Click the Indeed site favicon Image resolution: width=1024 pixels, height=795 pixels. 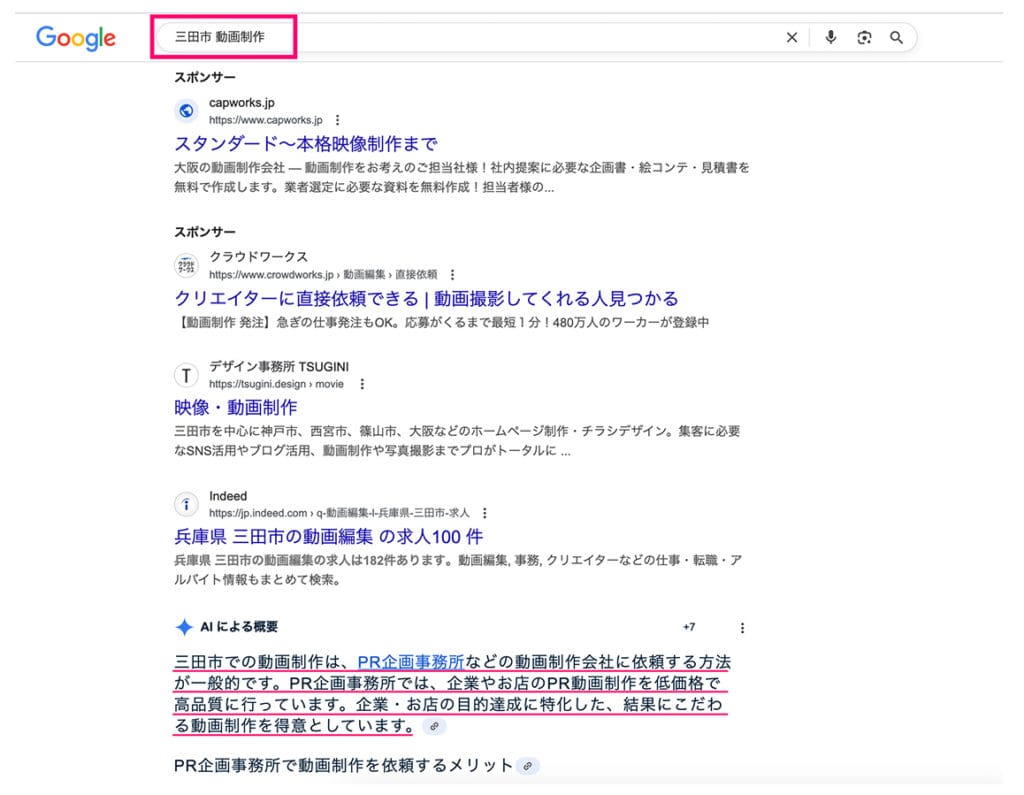(x=186, y=504)
